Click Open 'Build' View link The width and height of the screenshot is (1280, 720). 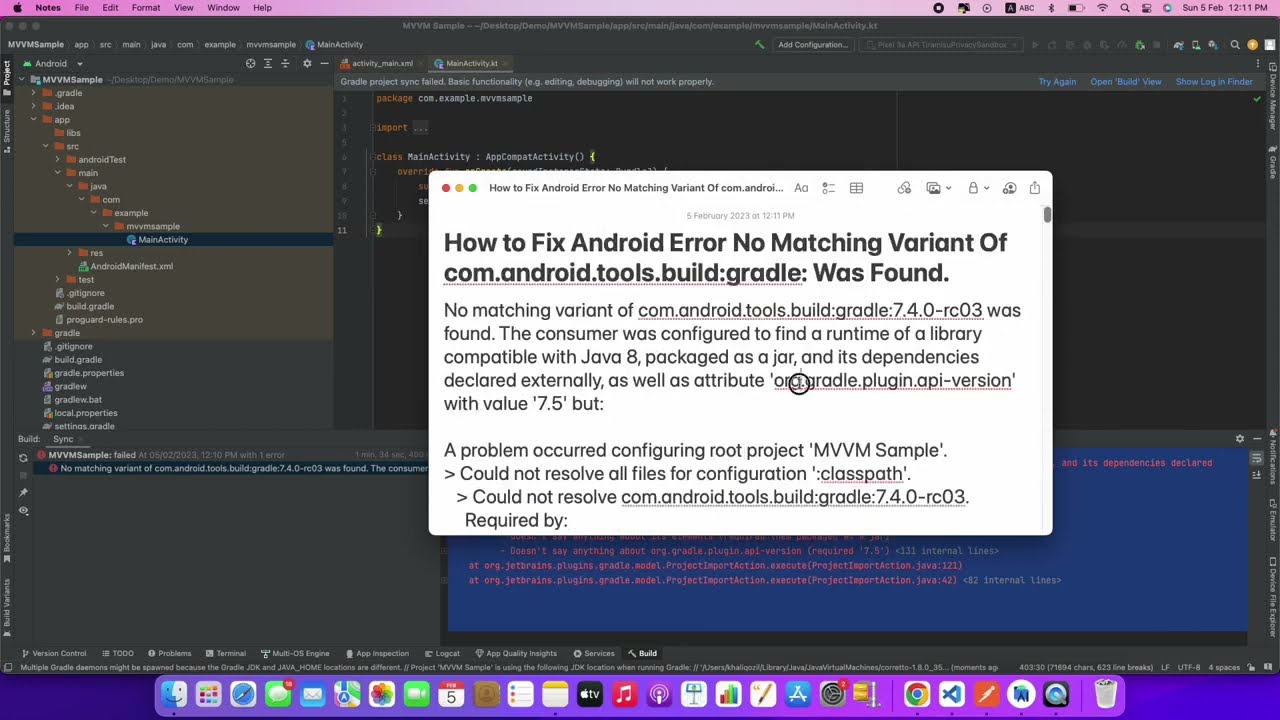[1126, 82]
